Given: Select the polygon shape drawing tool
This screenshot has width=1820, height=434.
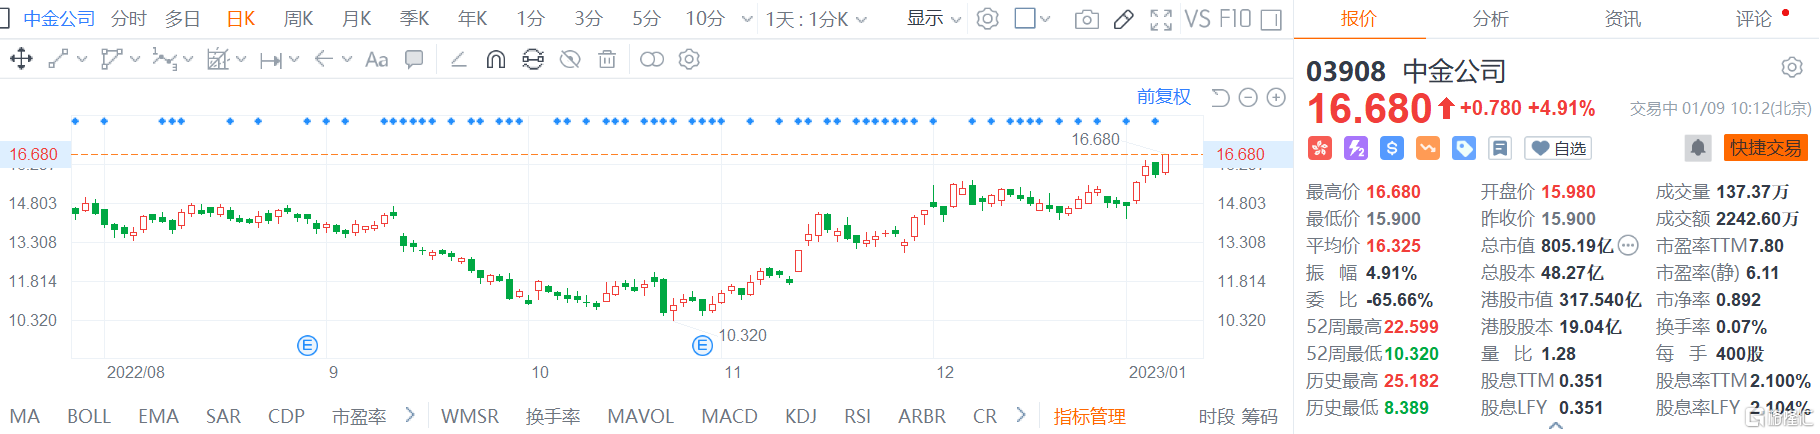Looking at the screenshot, I should coord(111,60).
